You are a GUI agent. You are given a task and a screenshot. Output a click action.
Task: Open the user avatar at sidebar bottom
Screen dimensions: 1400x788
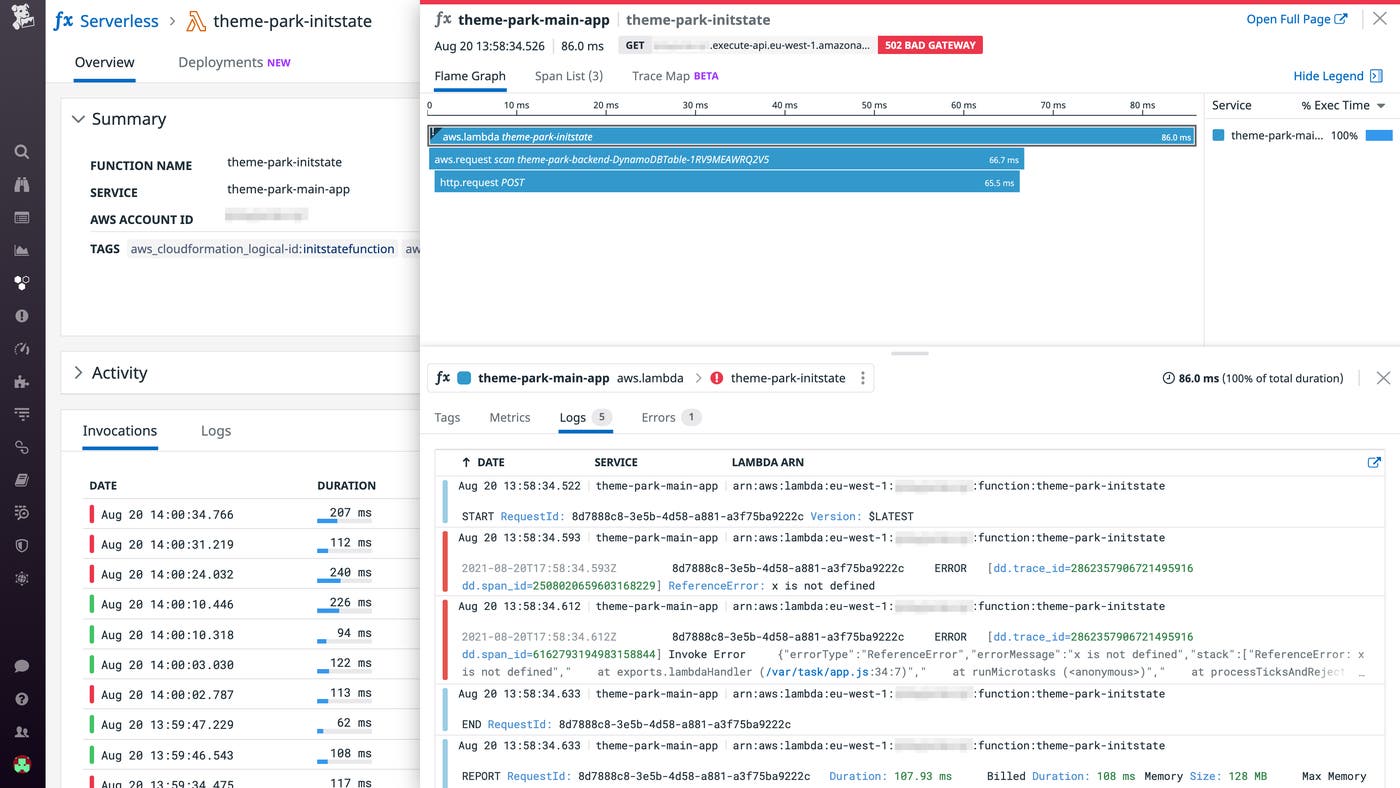pos(22,765)
